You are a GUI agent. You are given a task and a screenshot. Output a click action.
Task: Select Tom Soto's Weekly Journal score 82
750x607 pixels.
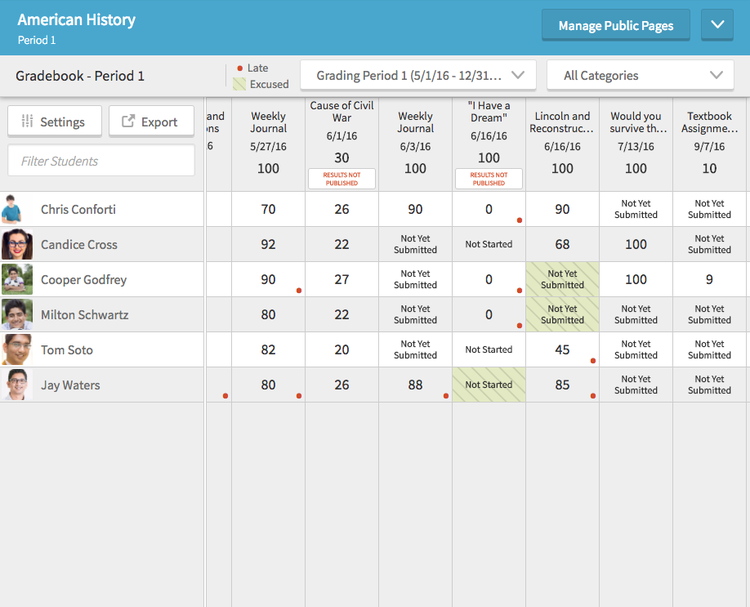tap(268, 350)
